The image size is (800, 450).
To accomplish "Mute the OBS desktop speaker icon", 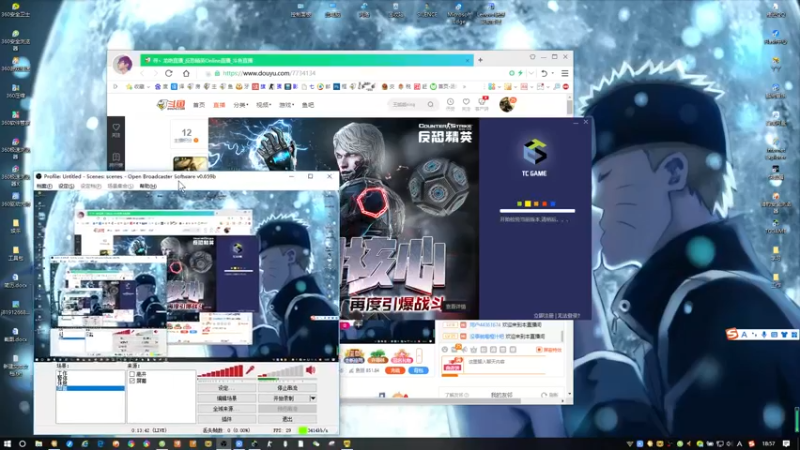I will pyautogui.click(x=311, y=370).
